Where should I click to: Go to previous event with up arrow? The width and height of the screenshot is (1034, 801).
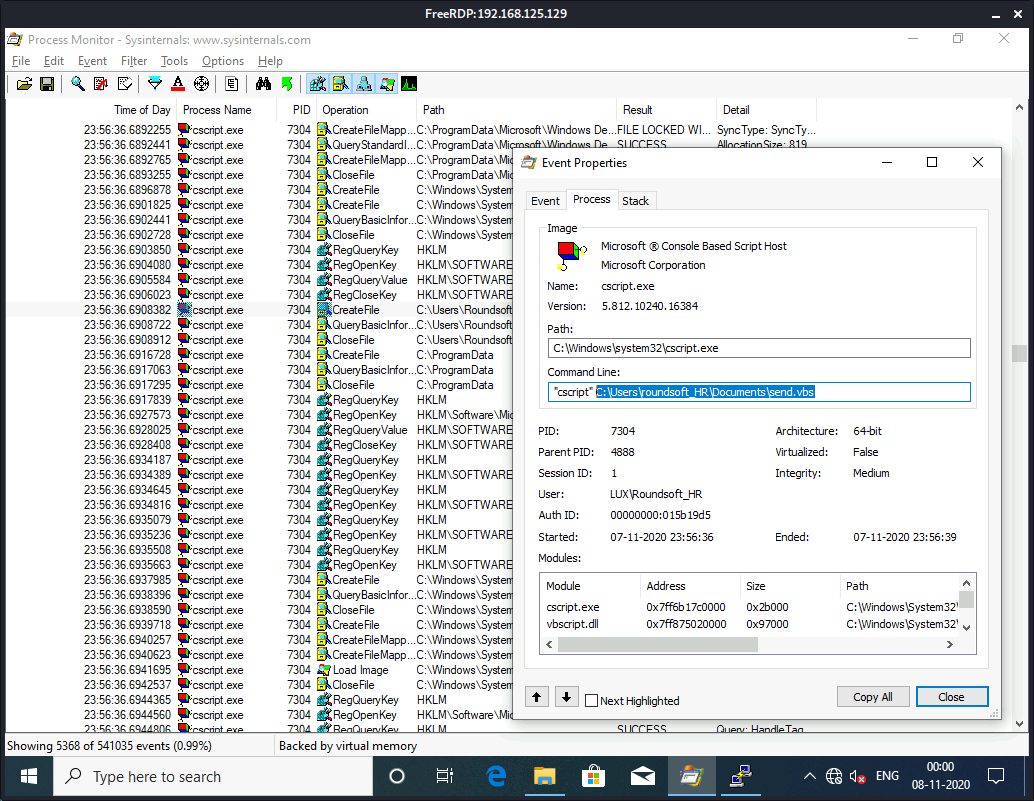click(537, 697)
